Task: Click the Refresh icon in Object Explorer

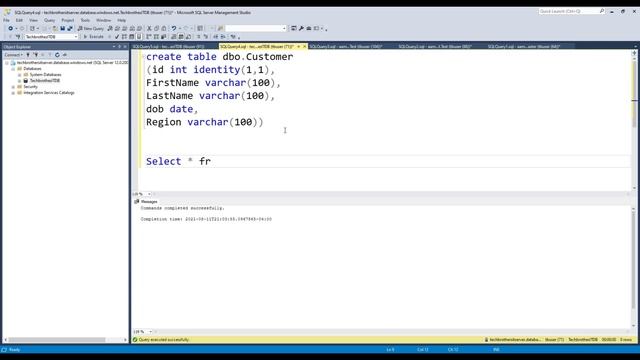Action: point(57,55)
